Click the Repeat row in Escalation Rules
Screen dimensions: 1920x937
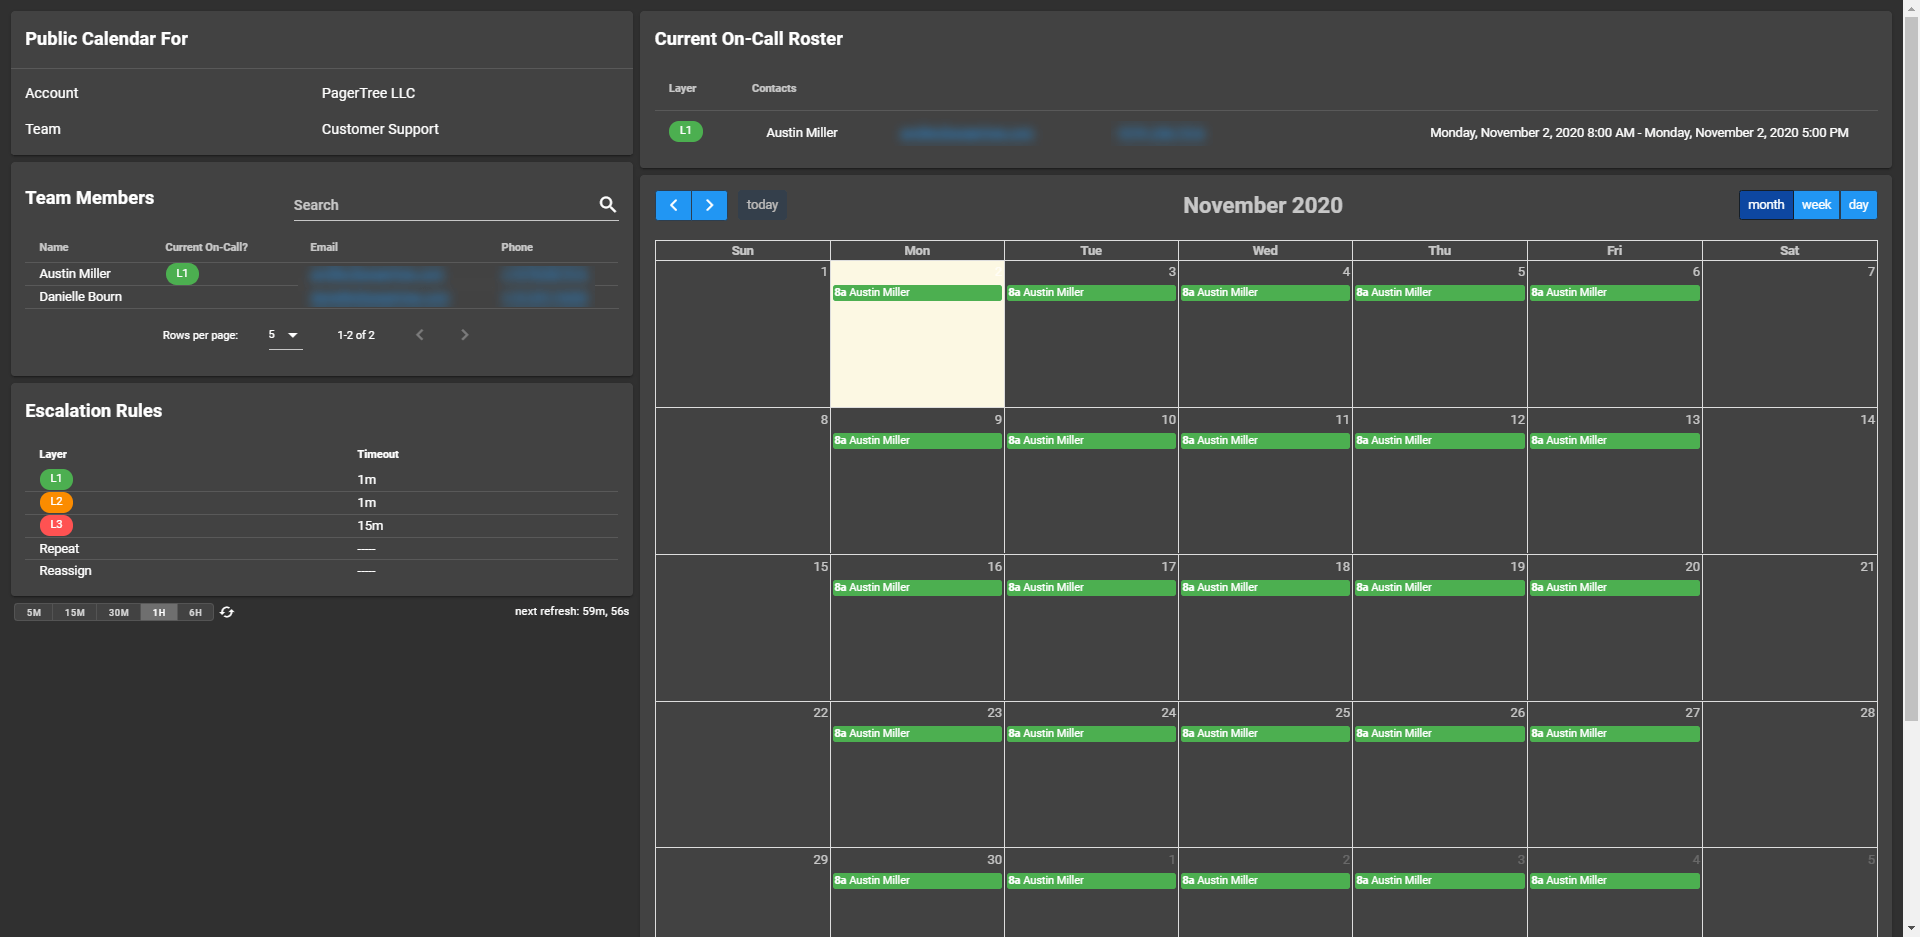click(321, 548)
